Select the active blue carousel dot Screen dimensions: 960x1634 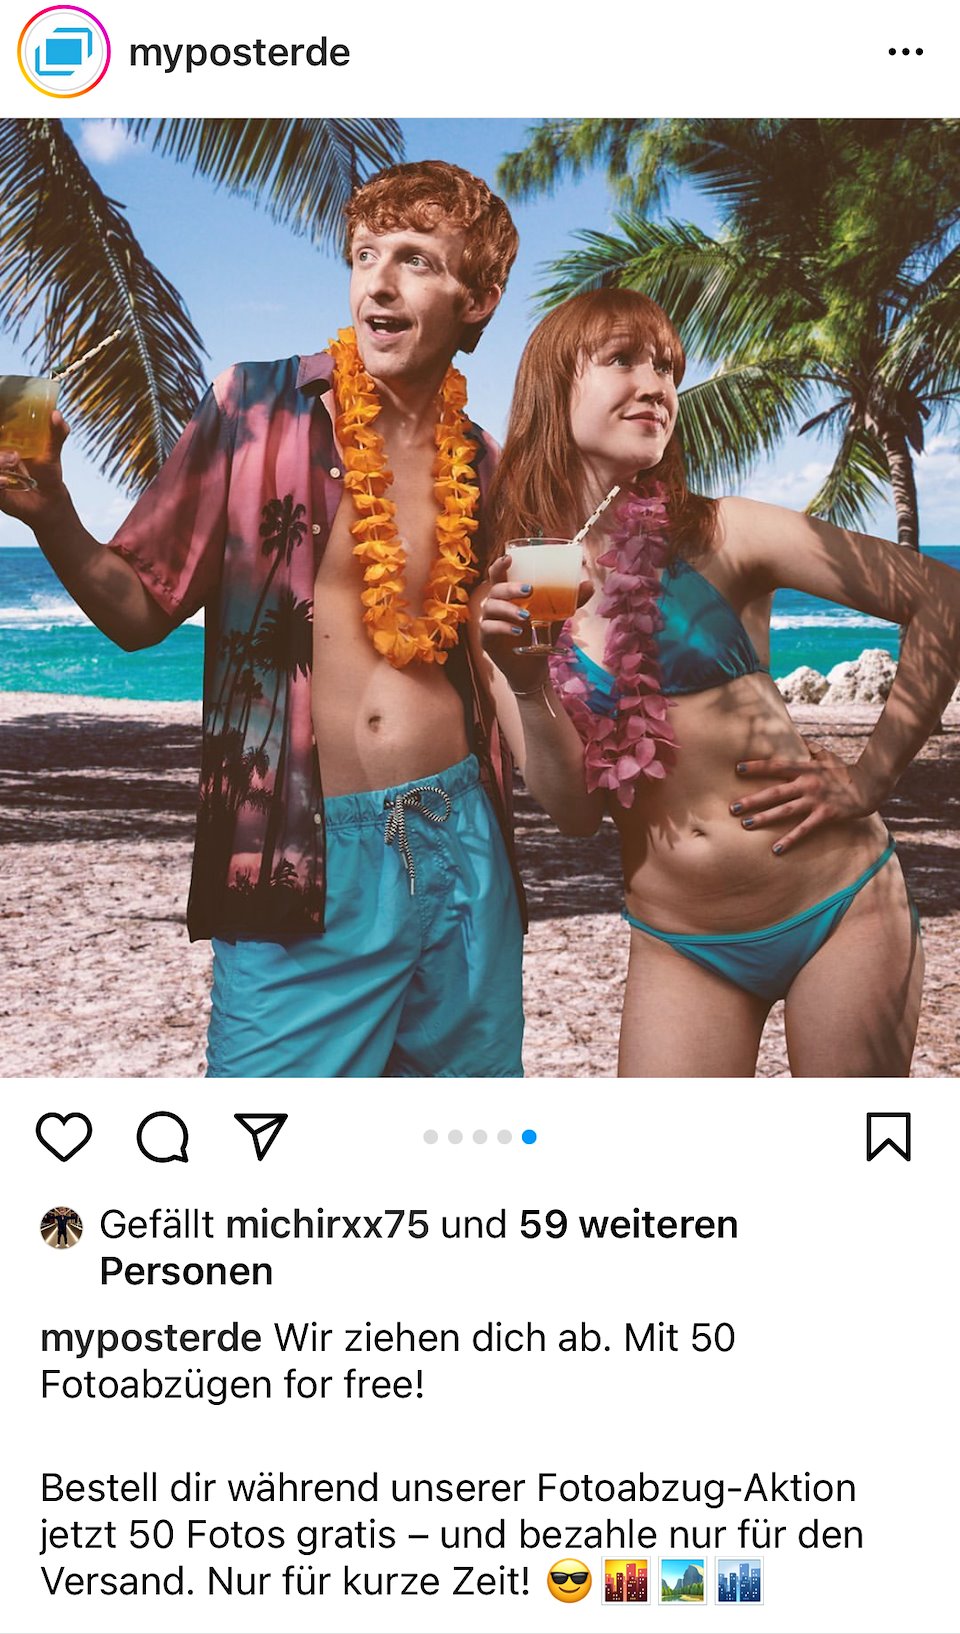point(529,1137)
